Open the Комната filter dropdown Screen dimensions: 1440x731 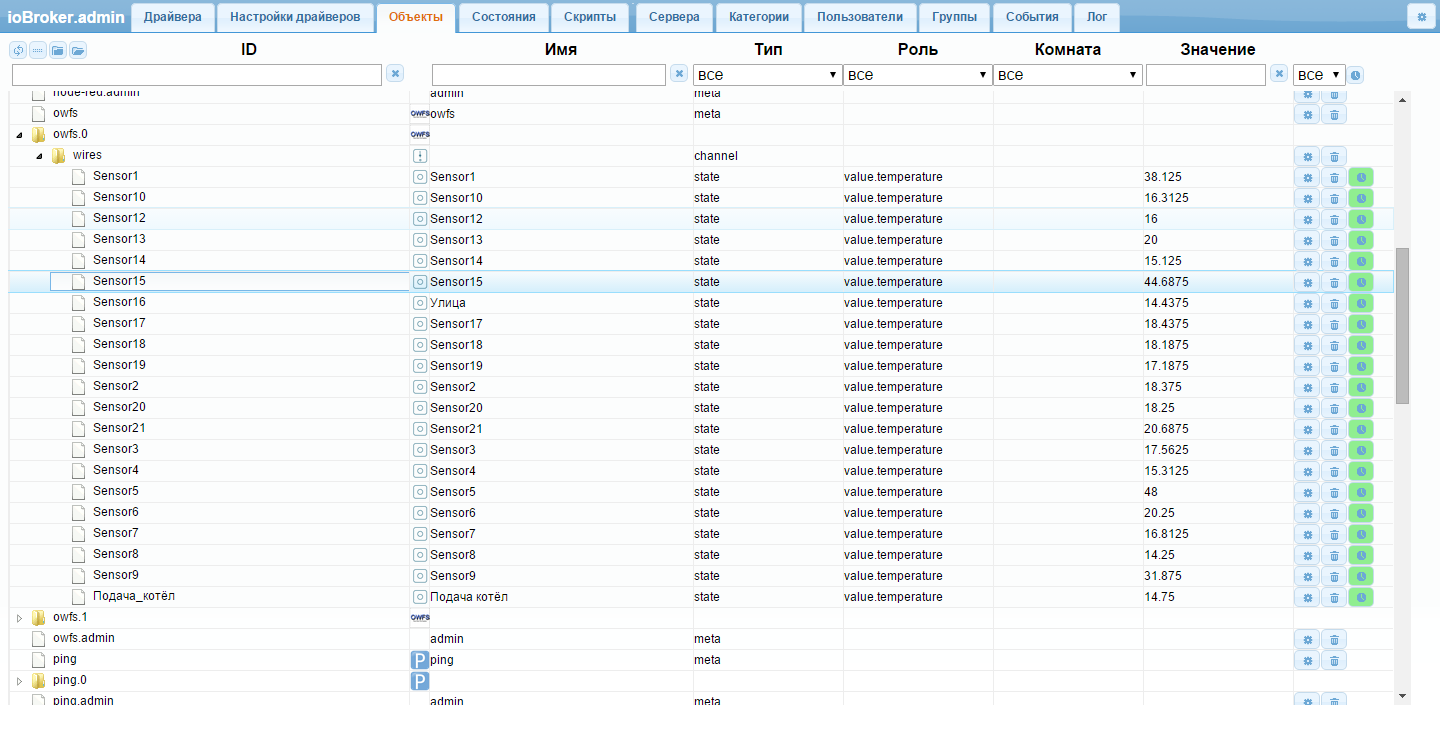pos(1067,75)
